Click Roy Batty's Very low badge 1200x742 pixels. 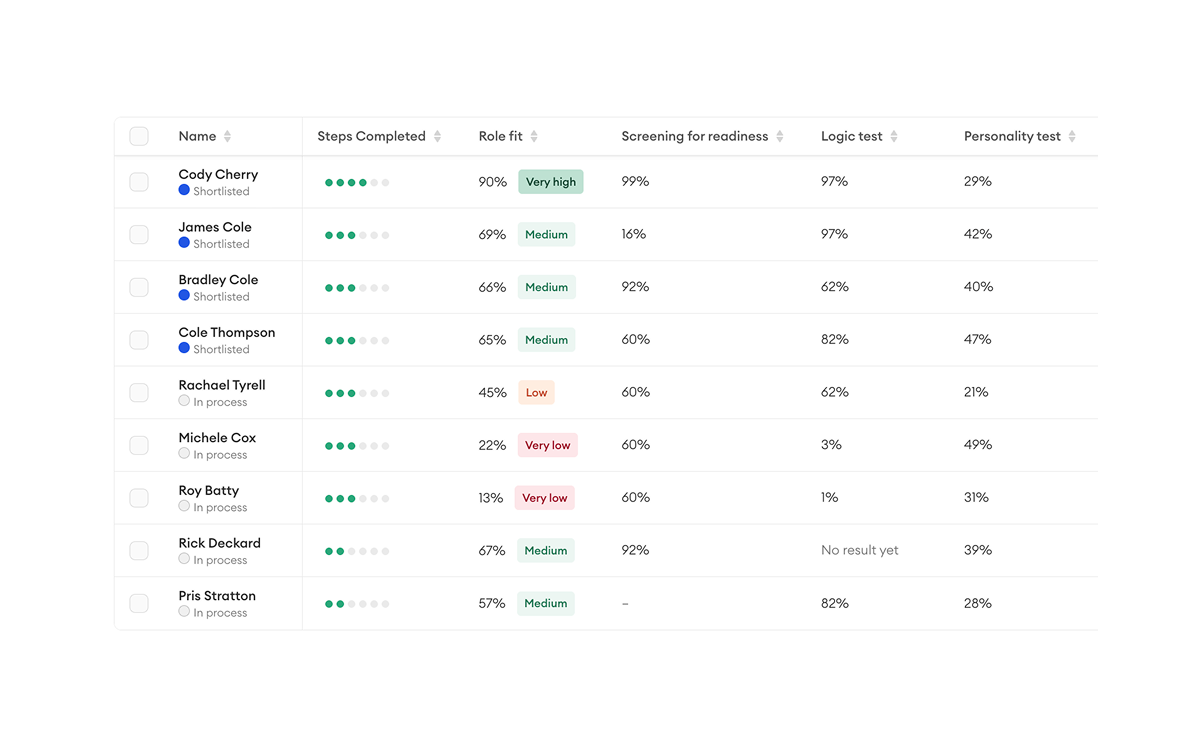[545, 498]
